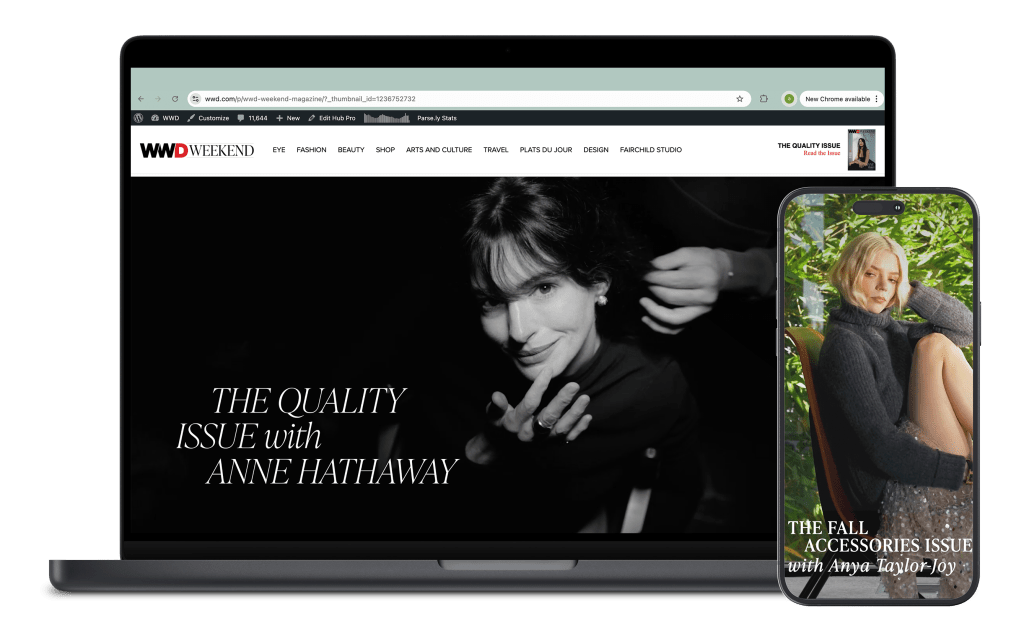Open the Quality Issue cover thumbnail

861,150
